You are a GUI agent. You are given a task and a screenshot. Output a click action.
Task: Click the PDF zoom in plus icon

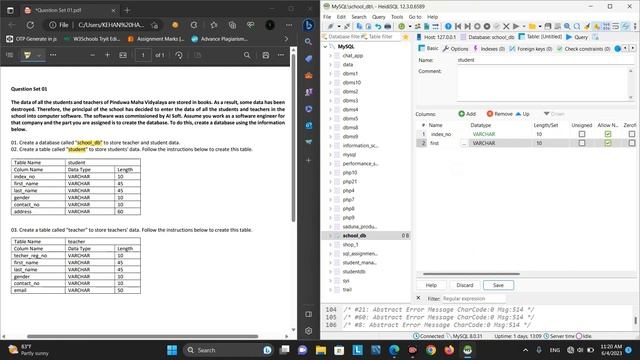pyautogui.click(x=107, y=55)
